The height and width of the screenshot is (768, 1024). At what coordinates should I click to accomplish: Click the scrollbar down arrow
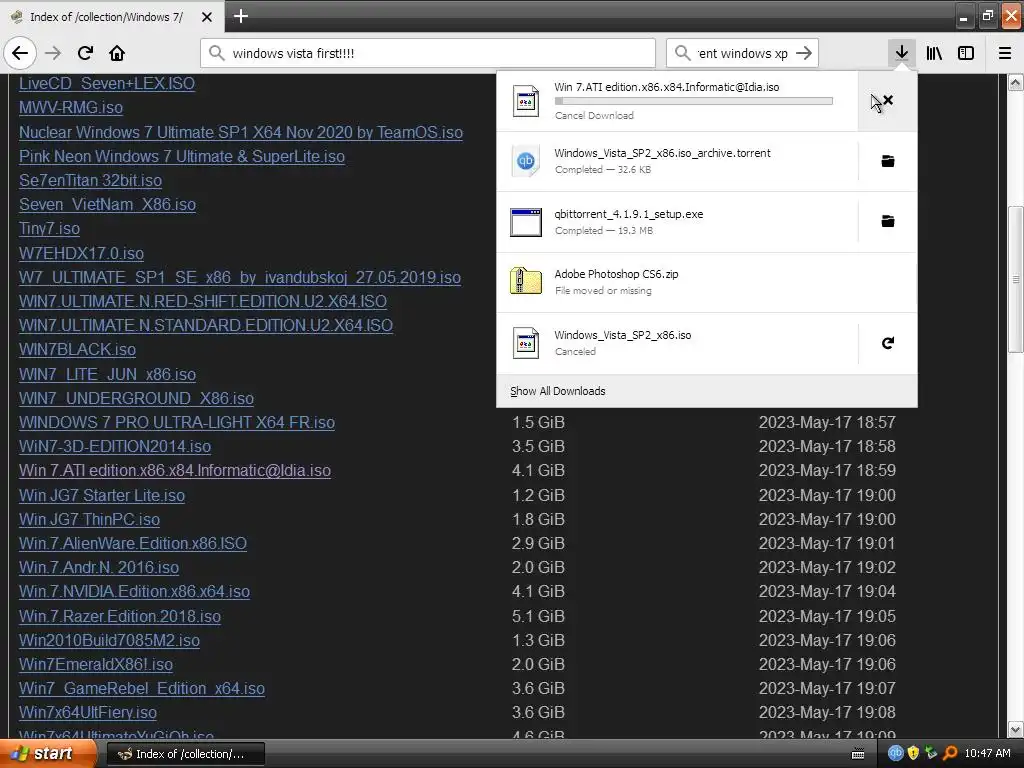coord(1016,729)
